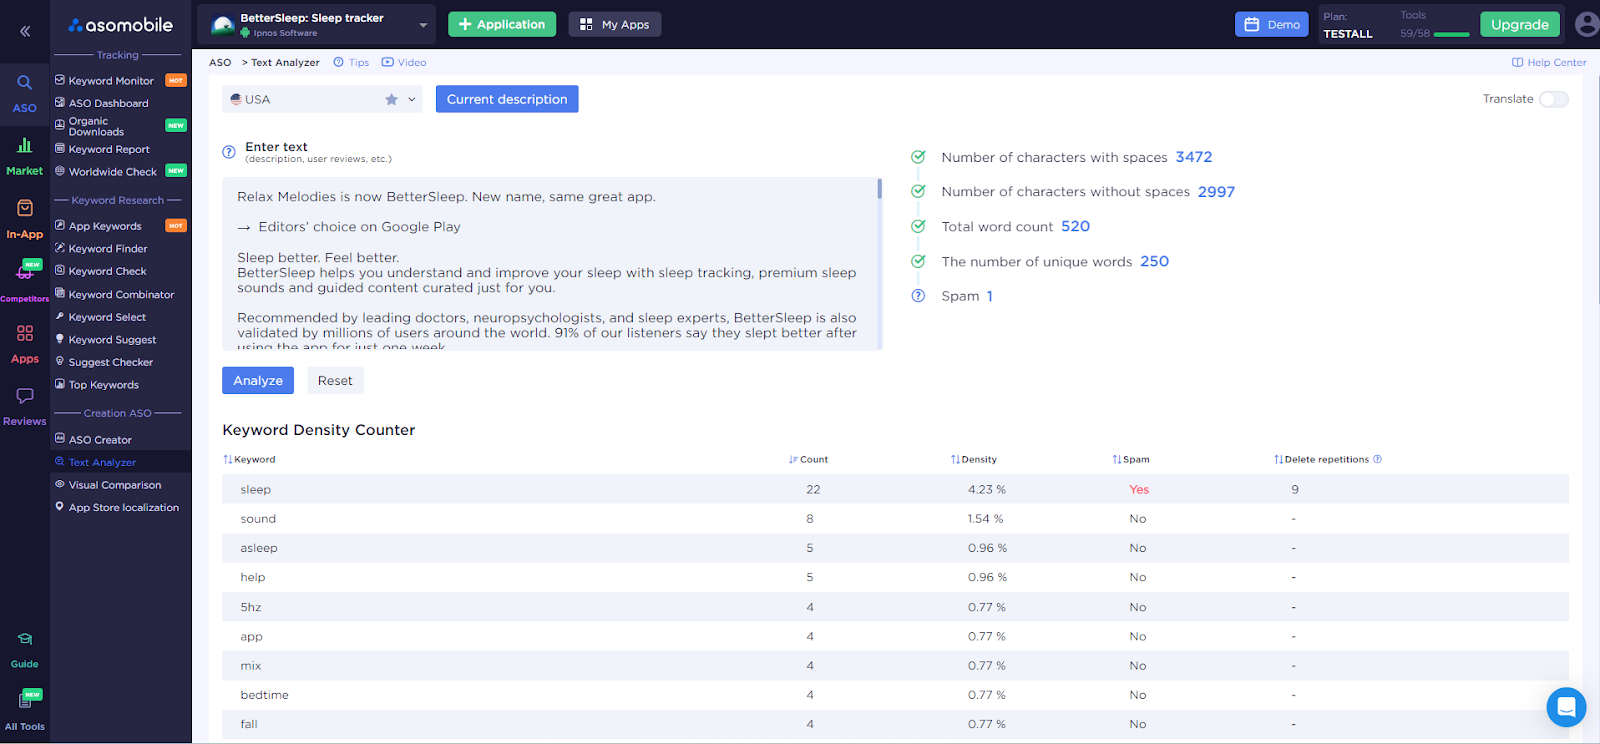
Task: Click the red "Yes" spam value
Action: coord(1139,489)
